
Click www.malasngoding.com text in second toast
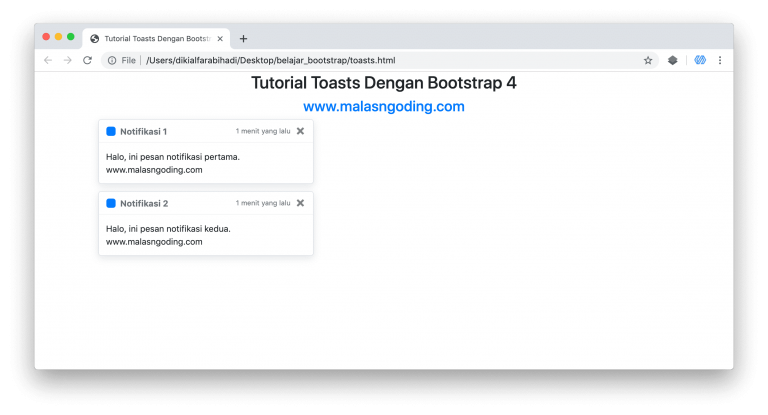pyautogui.click(x=154, y=242)
